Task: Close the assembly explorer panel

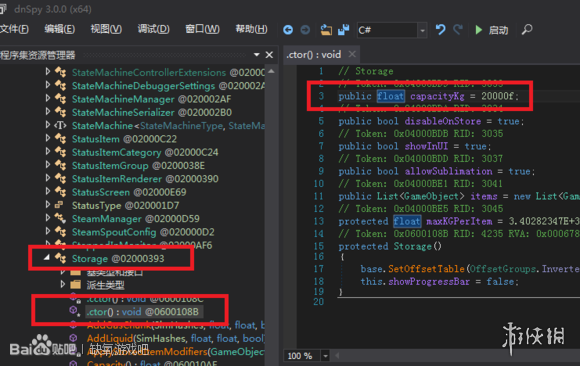Action: click(x=269, y=55)
